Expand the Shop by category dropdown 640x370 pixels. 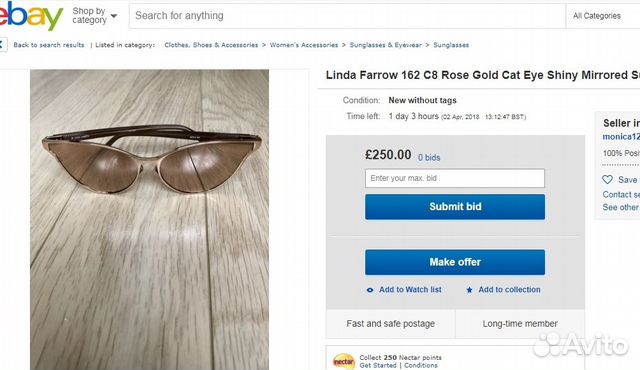pos(95,16)
